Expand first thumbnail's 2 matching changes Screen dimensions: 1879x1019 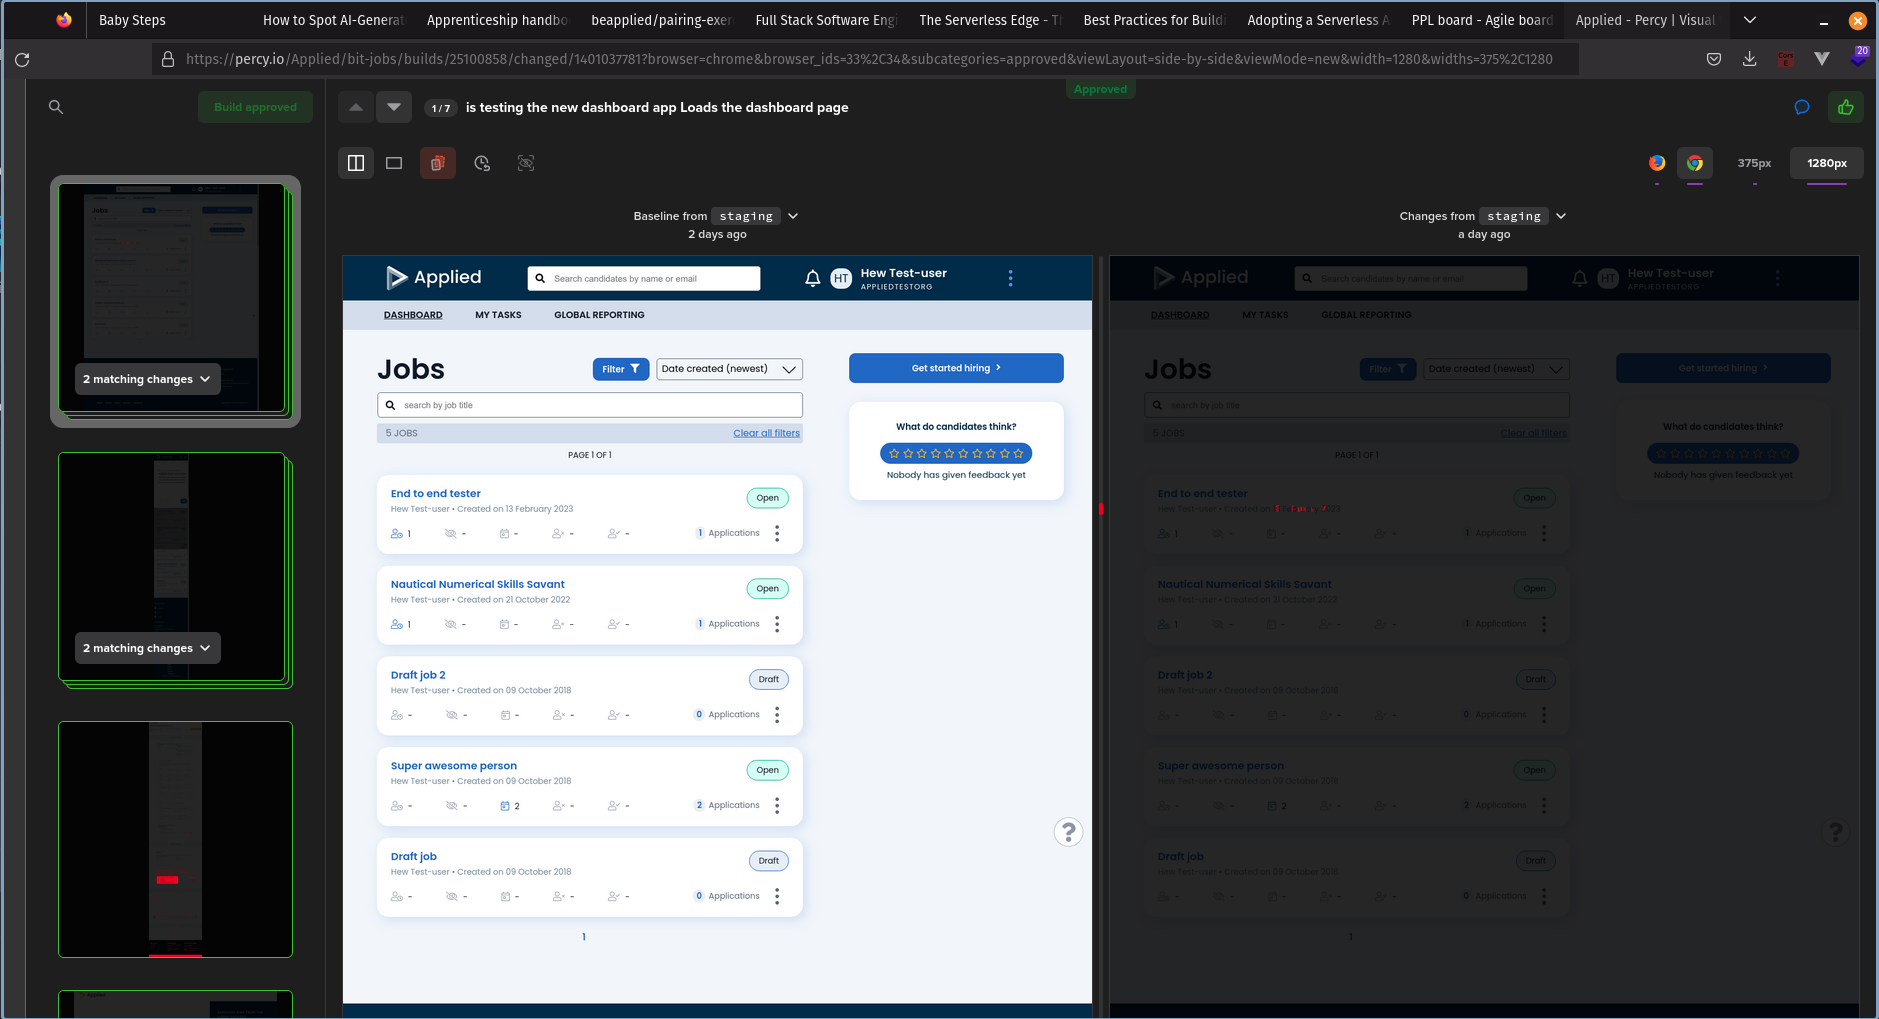[x=147, y=379]
